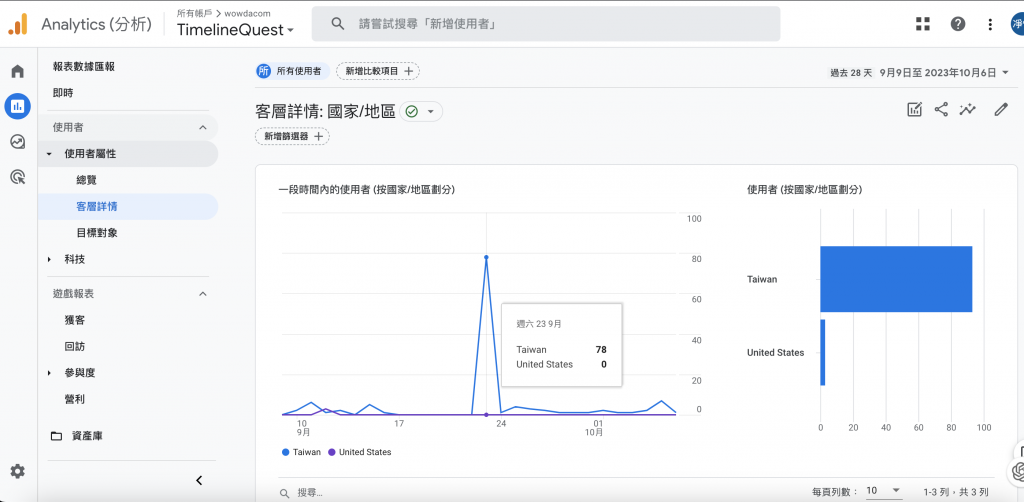Click the top search field

(x=545, y=24)
